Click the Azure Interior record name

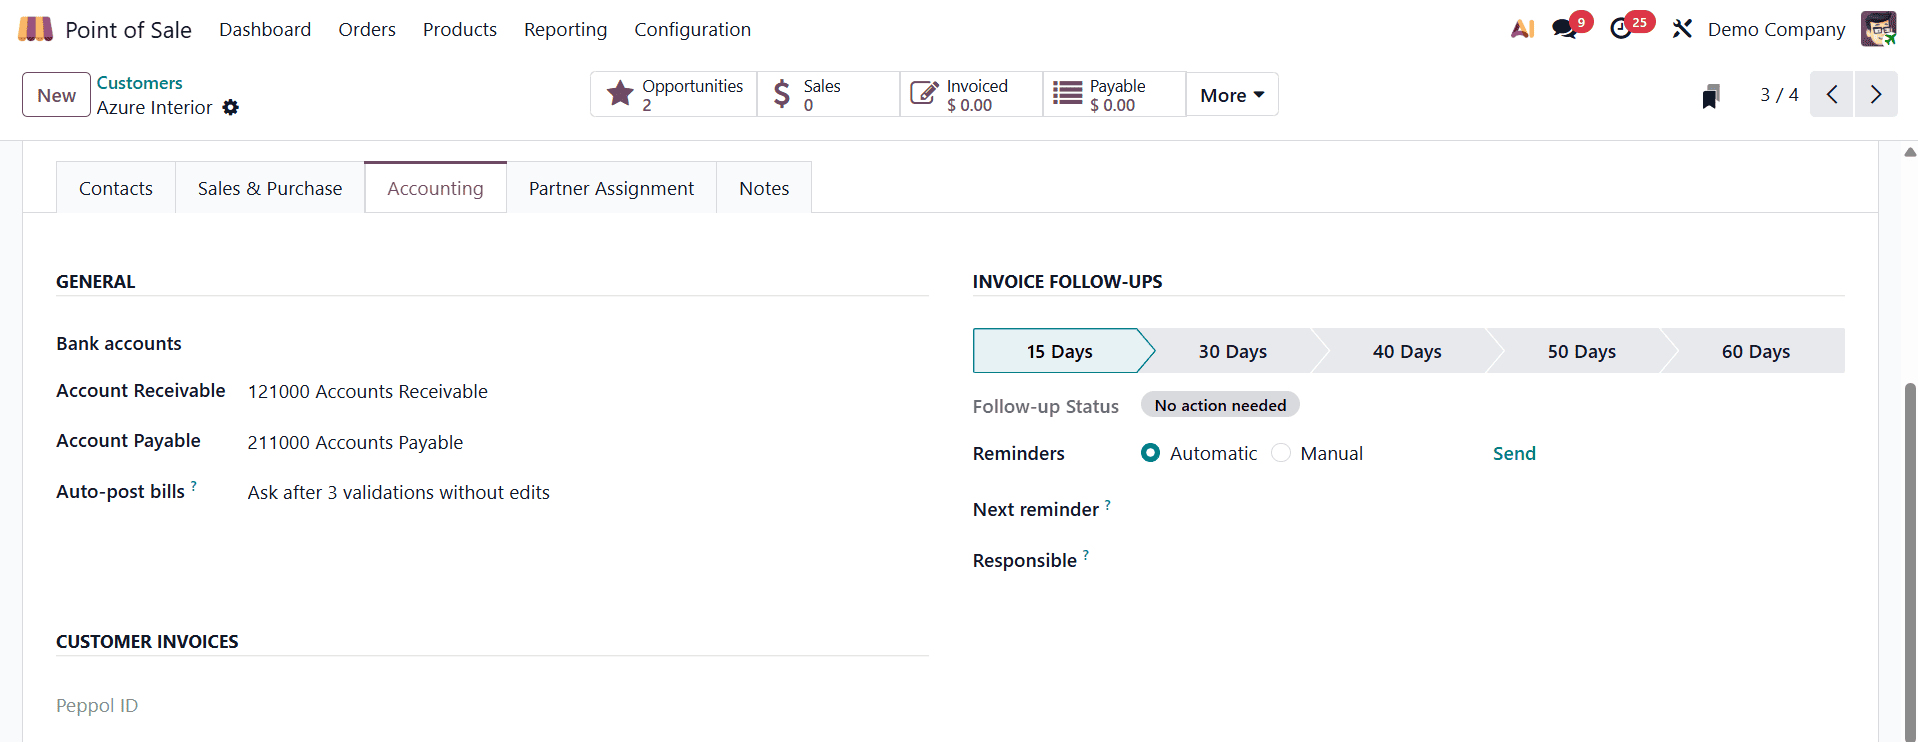[x=154, y=107]
